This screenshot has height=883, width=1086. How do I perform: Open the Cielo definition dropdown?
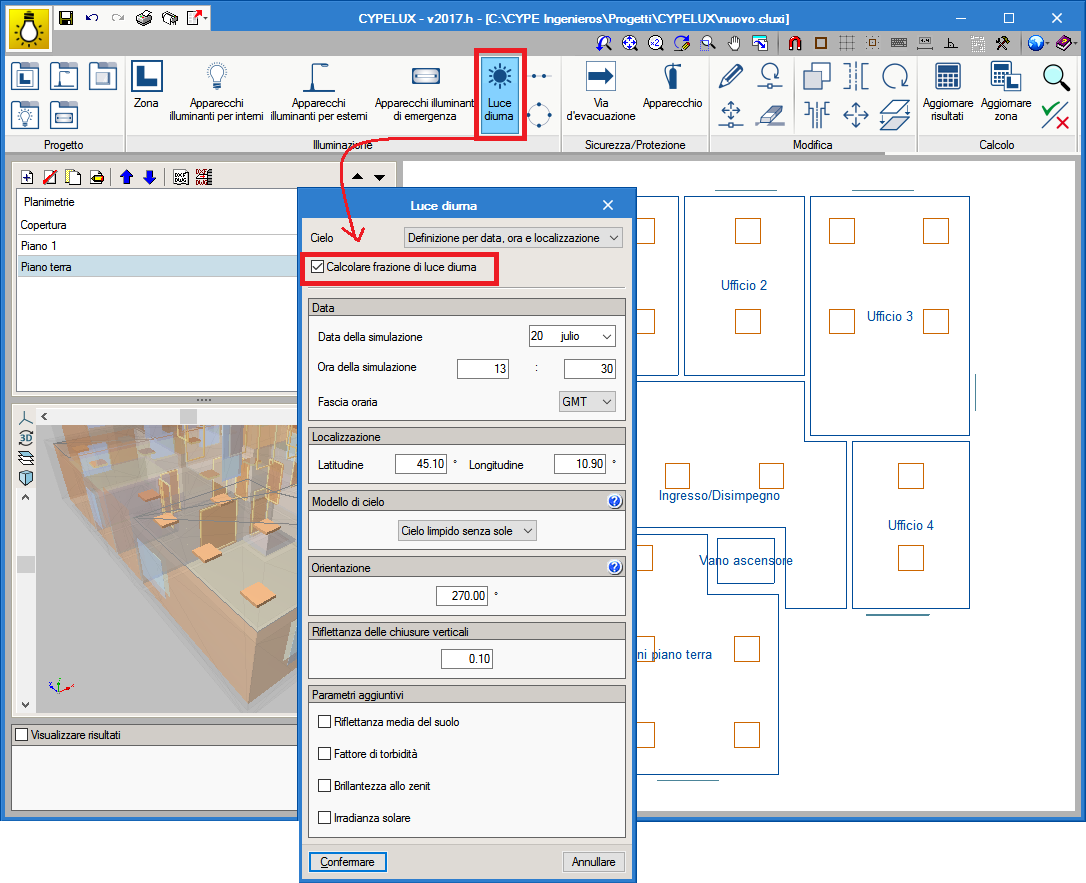click(513, 238)
